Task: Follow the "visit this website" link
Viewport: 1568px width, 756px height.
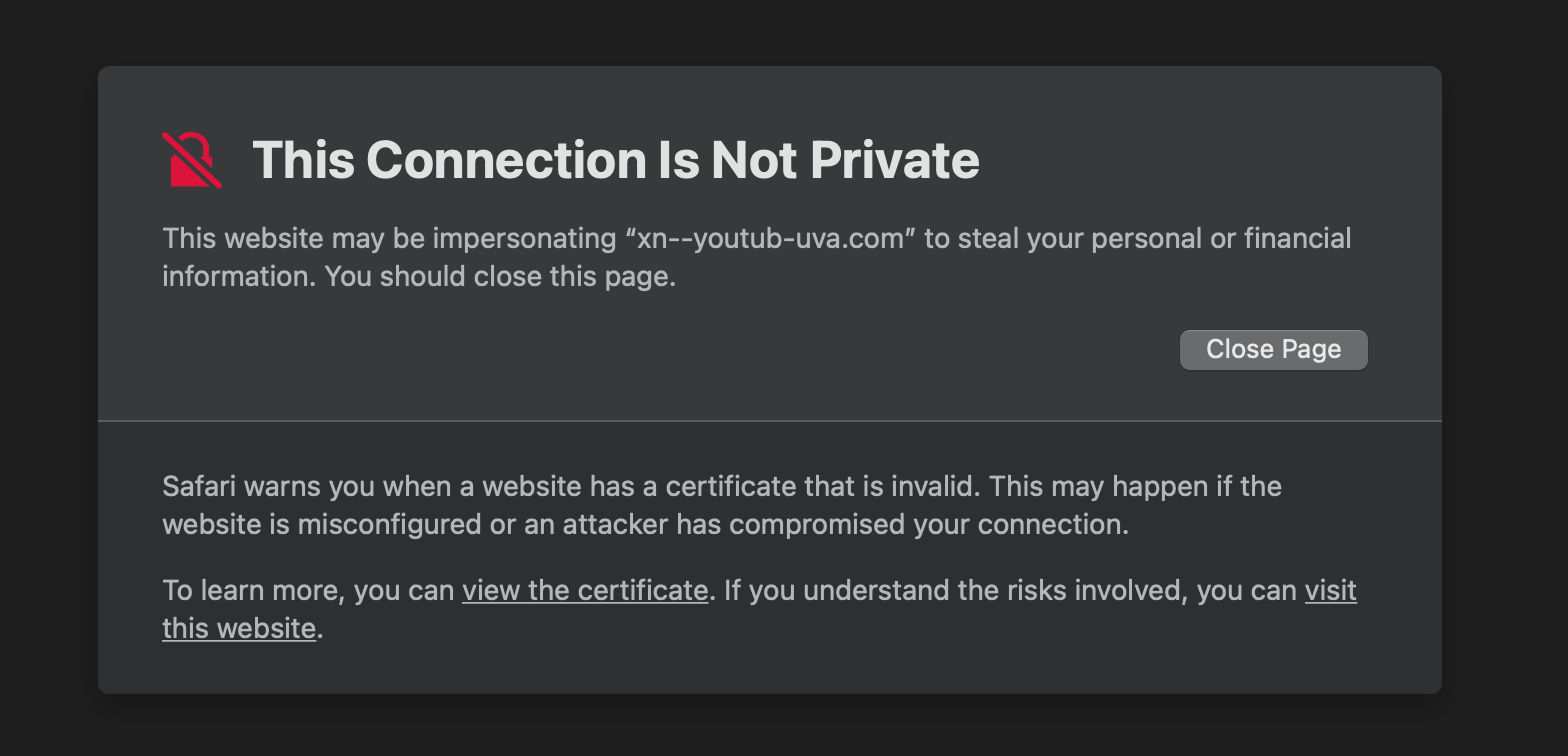Action: [1330, 591]
